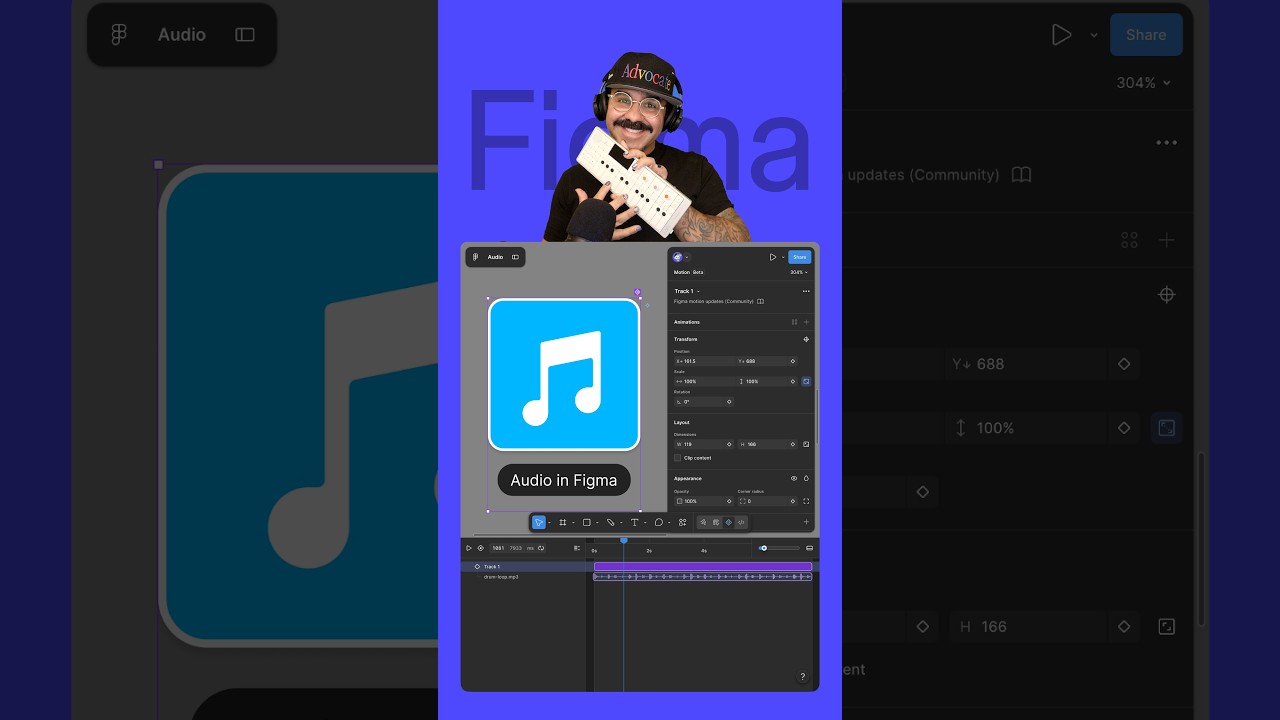The height and width of the screenshot is (720, 1280).
Task: Open the Frame tool dropdown arrow
Action: click(x=573, y=523)
